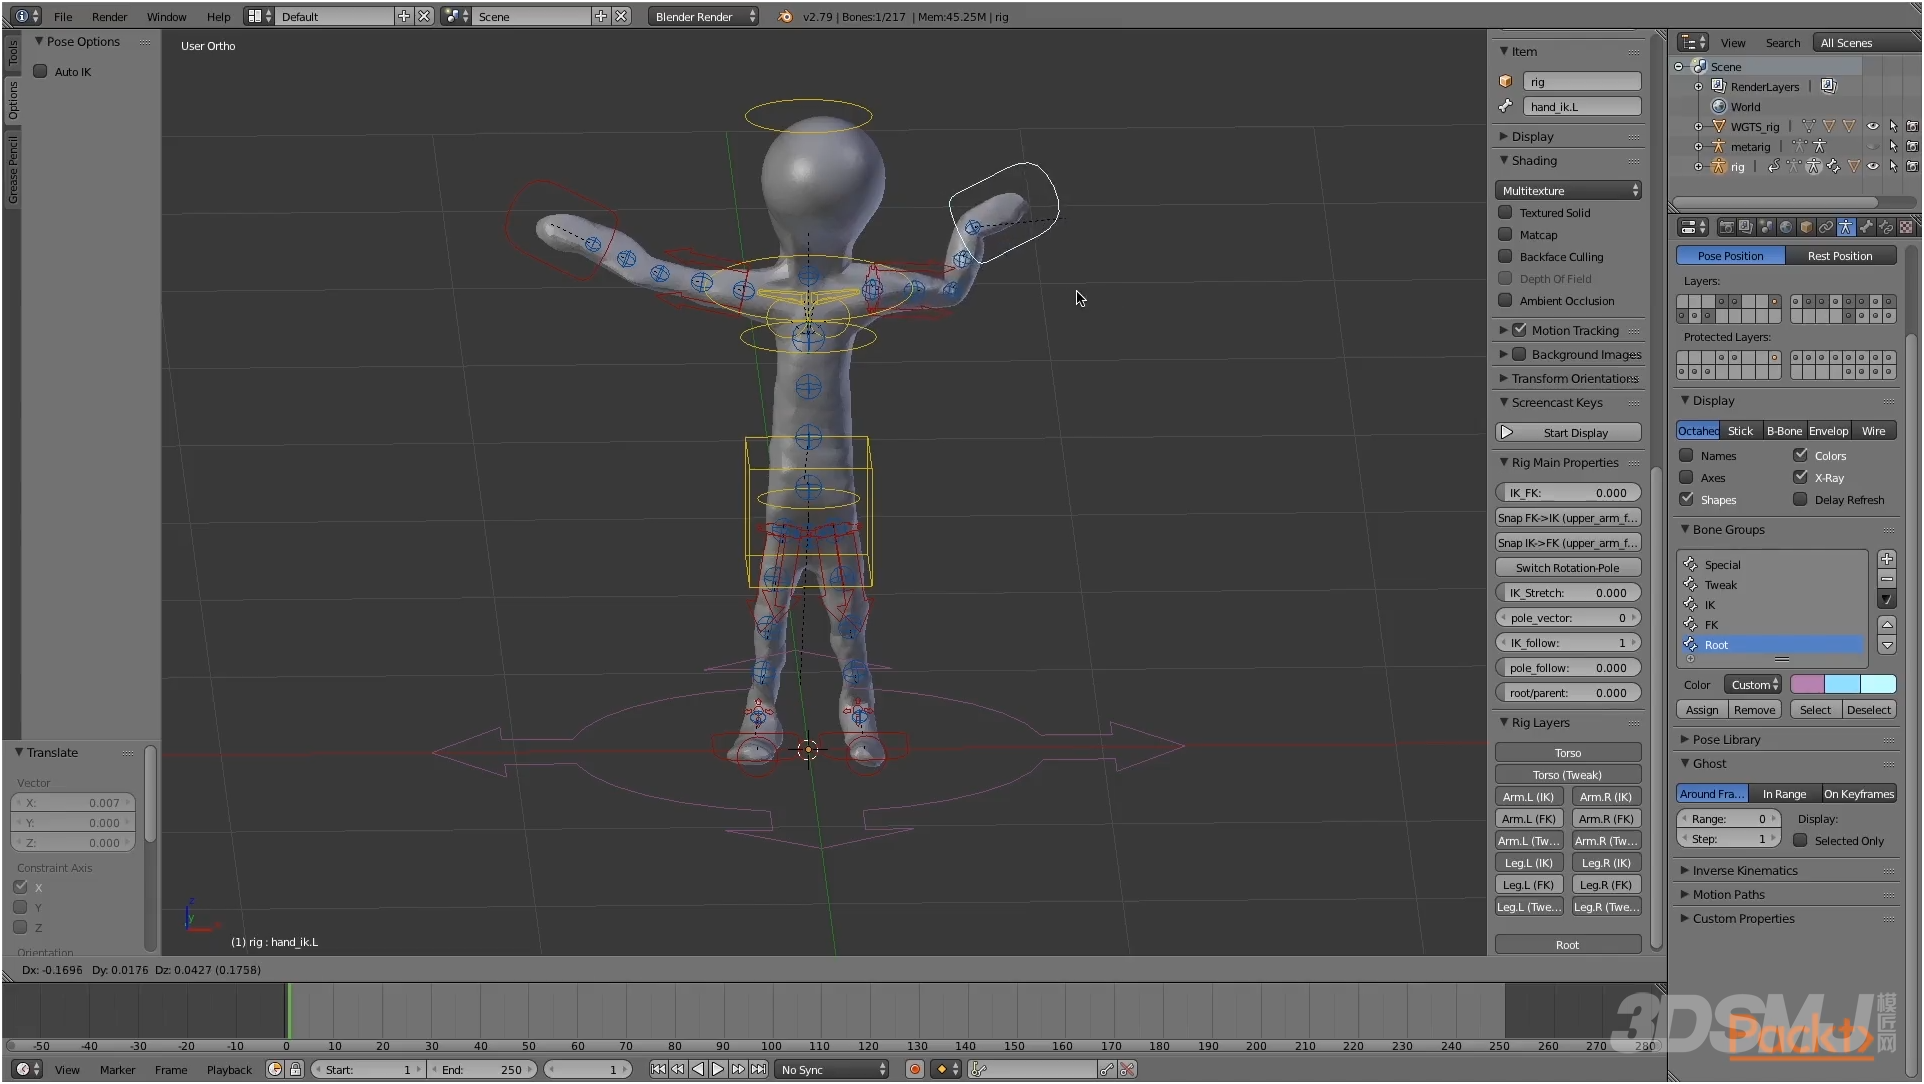
Task: Open the File menu
Action: 63,16
